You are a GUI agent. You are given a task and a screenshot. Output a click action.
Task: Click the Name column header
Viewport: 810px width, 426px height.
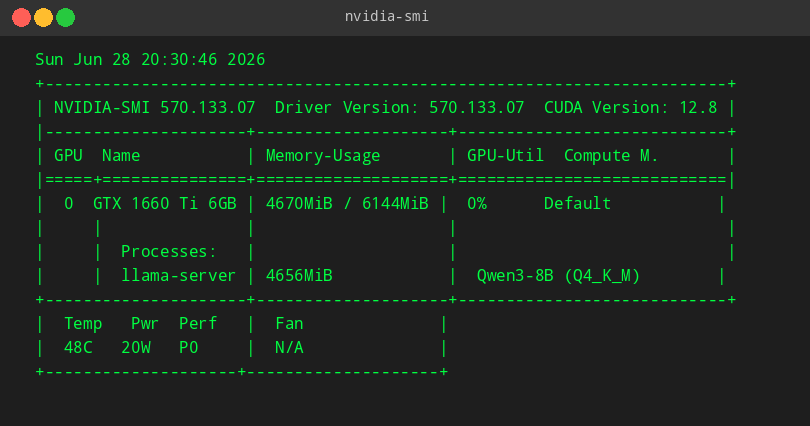point(121,155)
